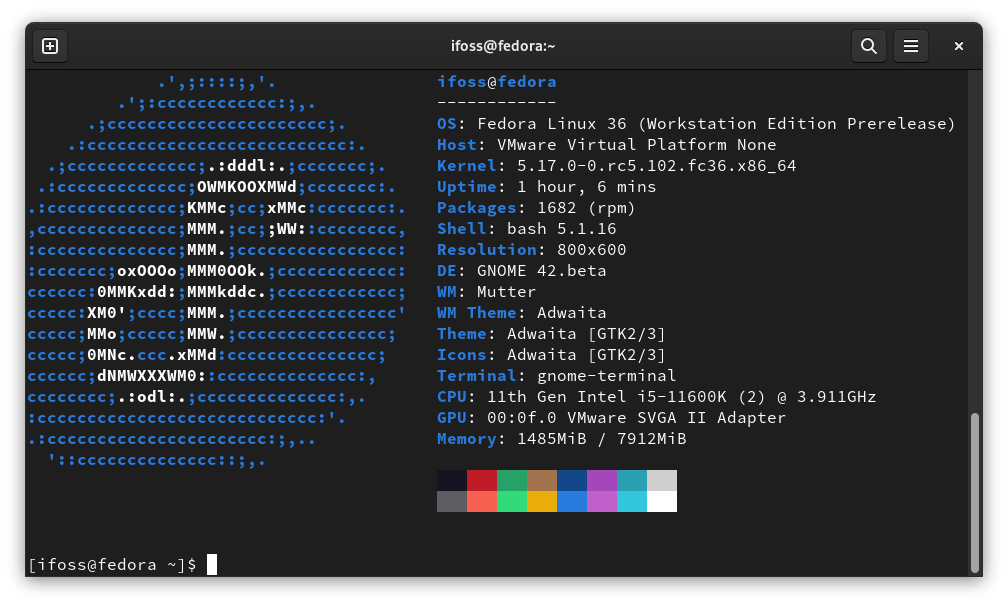Click the search magnifier icon

868,46
